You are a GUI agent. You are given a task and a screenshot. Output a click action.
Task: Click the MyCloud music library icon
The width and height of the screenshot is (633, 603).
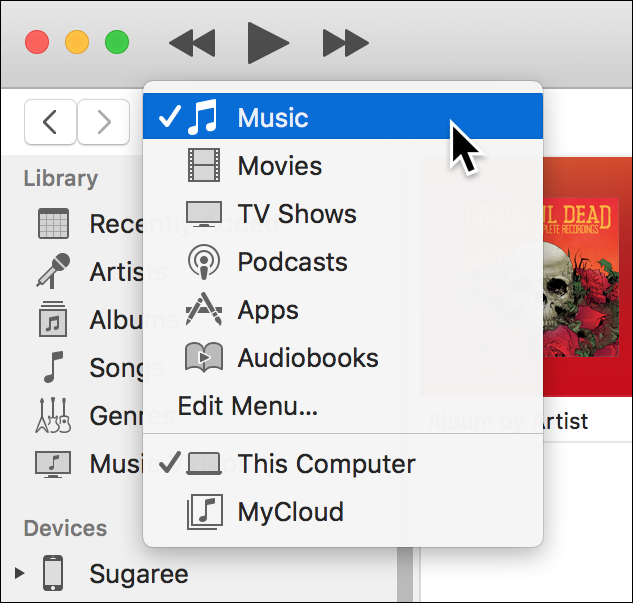point(205,511)
